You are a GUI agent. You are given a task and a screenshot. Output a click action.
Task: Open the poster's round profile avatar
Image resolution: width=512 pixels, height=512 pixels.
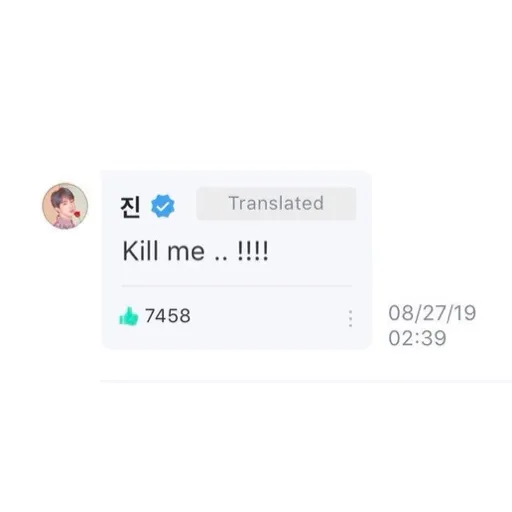pos(65,206)
